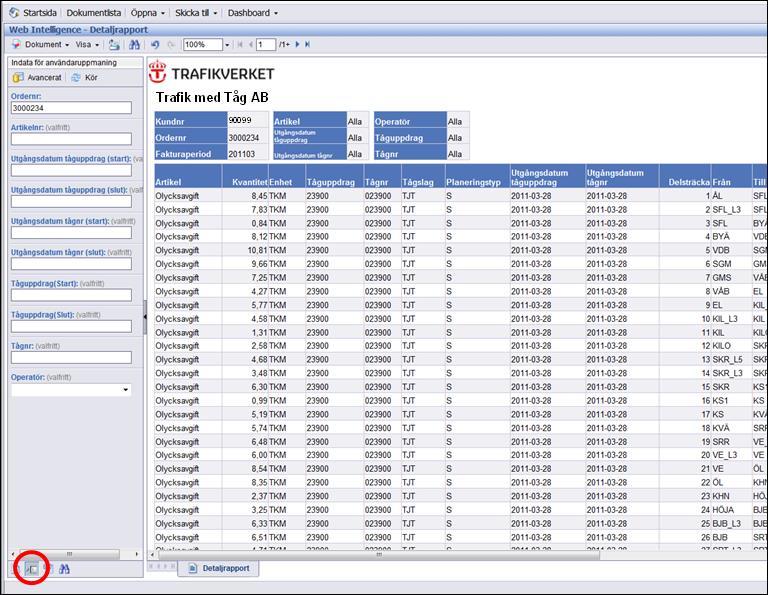This screenshot has height=595, width=768.
Task: Open the Dokumentlista page
Action: pos(94,13)
